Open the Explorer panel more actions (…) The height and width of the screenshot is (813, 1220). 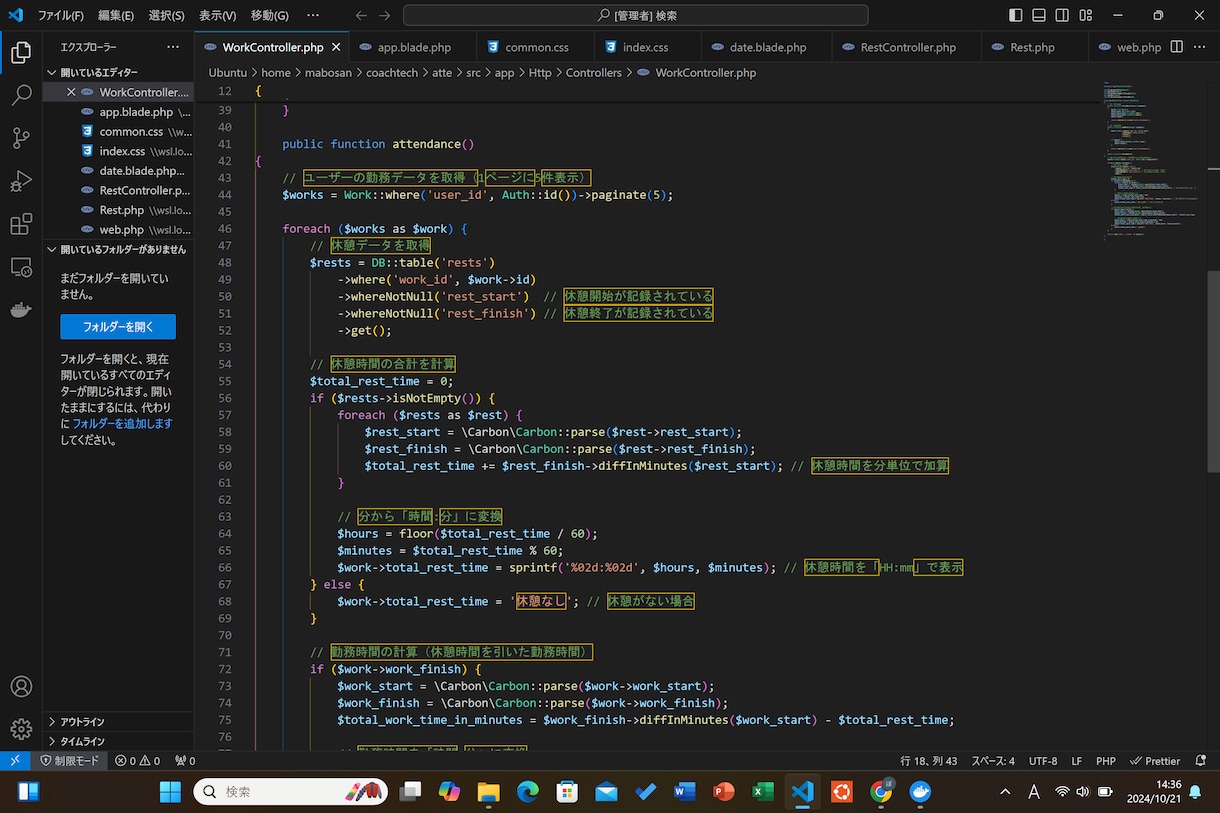coord(173,47)
